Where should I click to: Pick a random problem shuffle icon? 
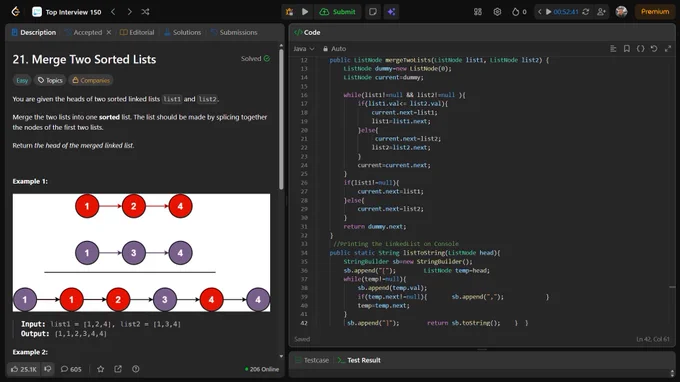coord(145,12)
